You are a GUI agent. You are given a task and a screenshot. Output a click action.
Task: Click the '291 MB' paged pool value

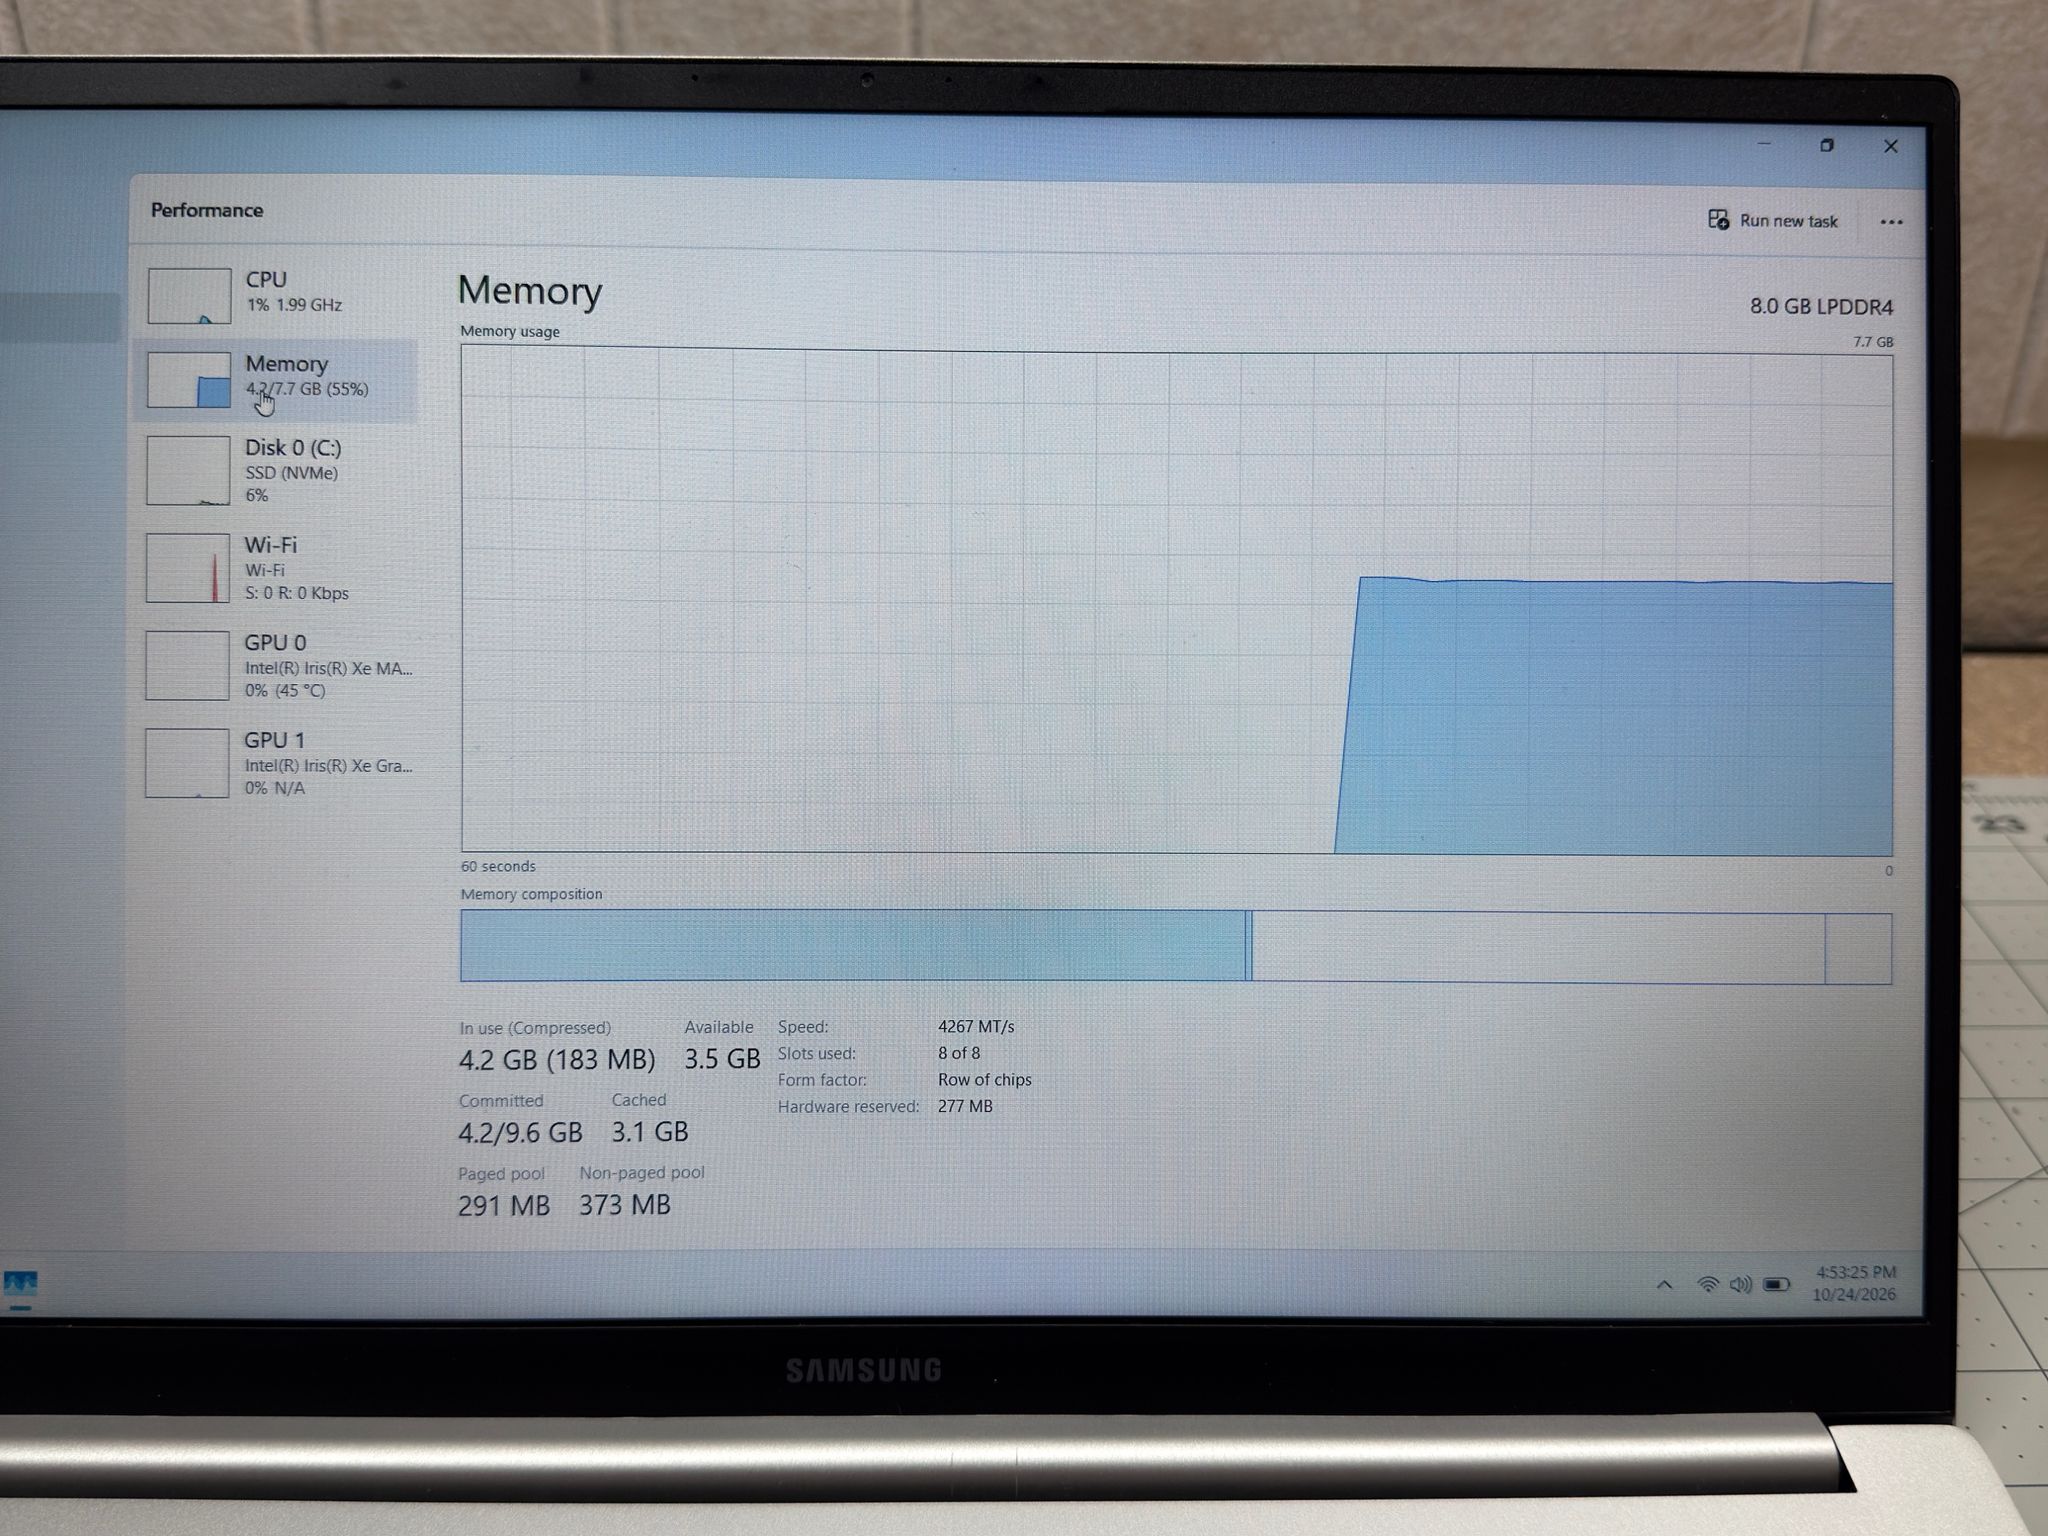[x=504, y=1206]
